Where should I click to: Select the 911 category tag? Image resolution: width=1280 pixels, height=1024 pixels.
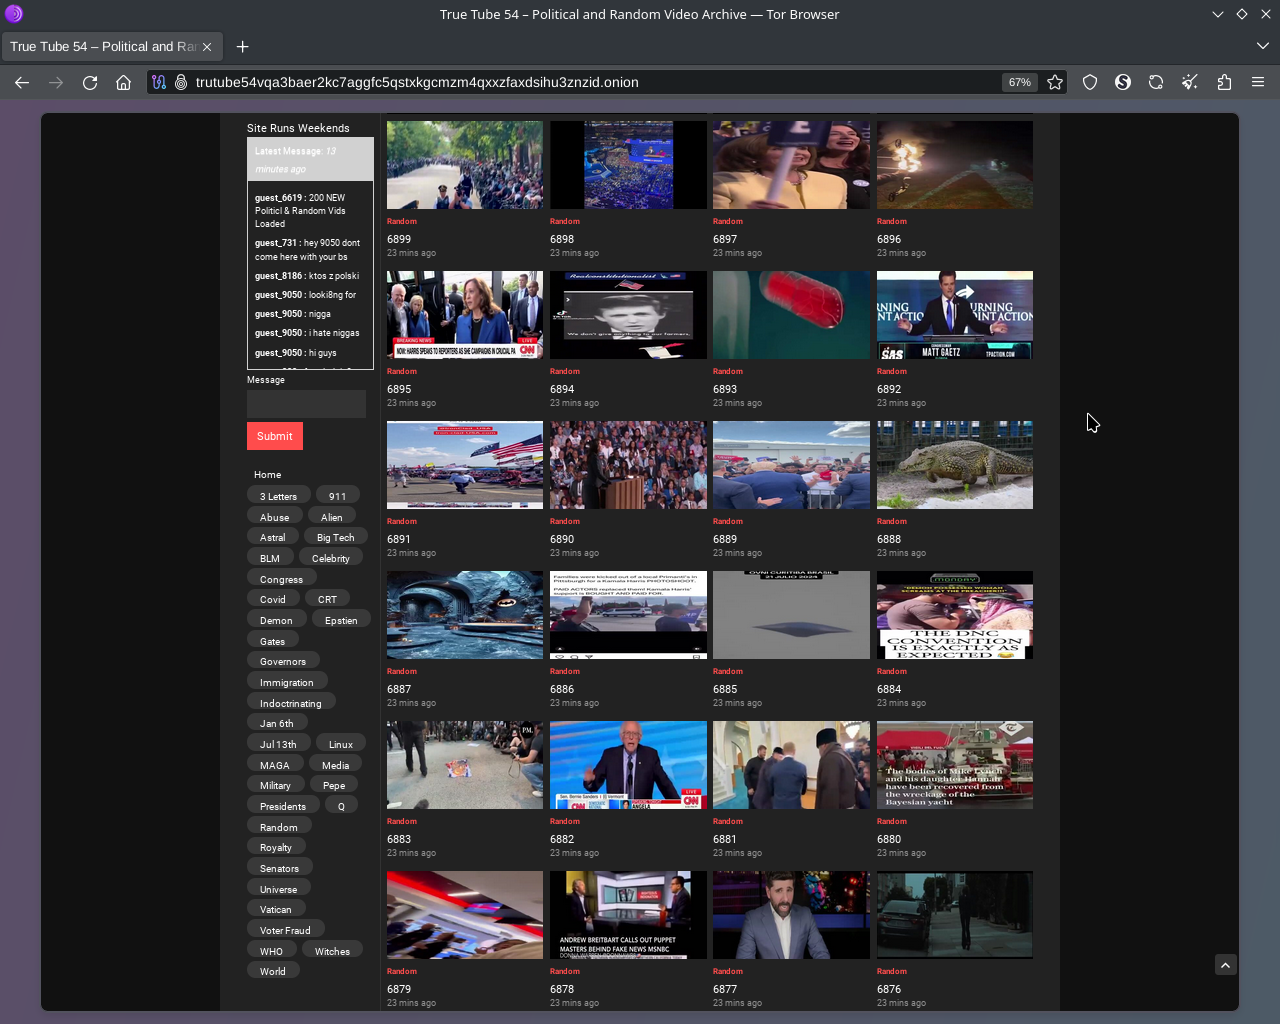(x=338, y=496)
